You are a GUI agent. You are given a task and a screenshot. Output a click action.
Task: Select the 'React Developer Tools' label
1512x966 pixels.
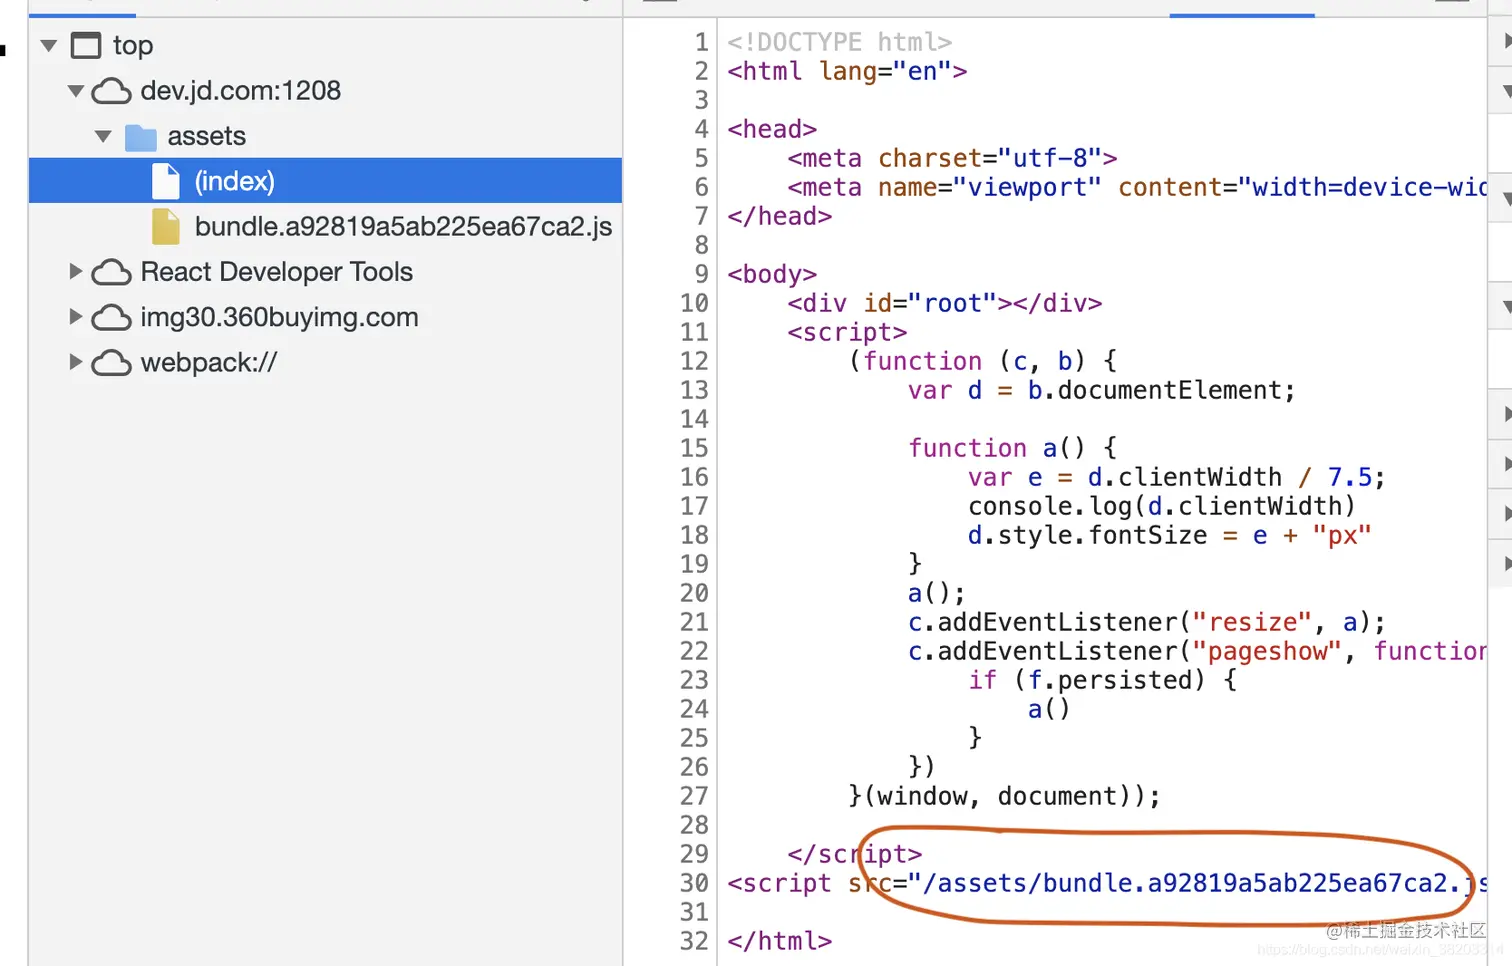pos(276,271)
